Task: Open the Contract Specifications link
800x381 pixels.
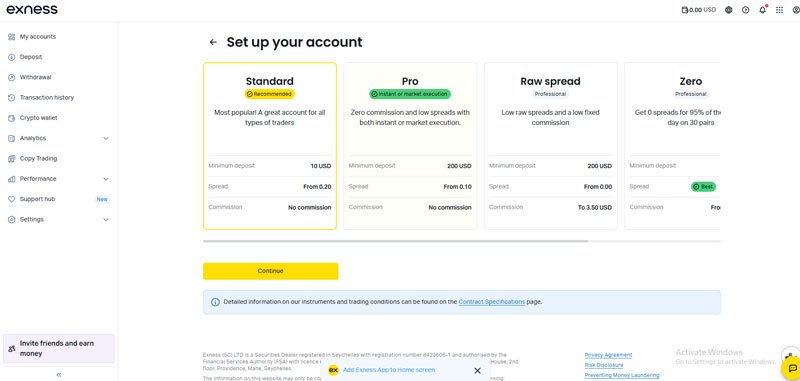Action: 491,302
